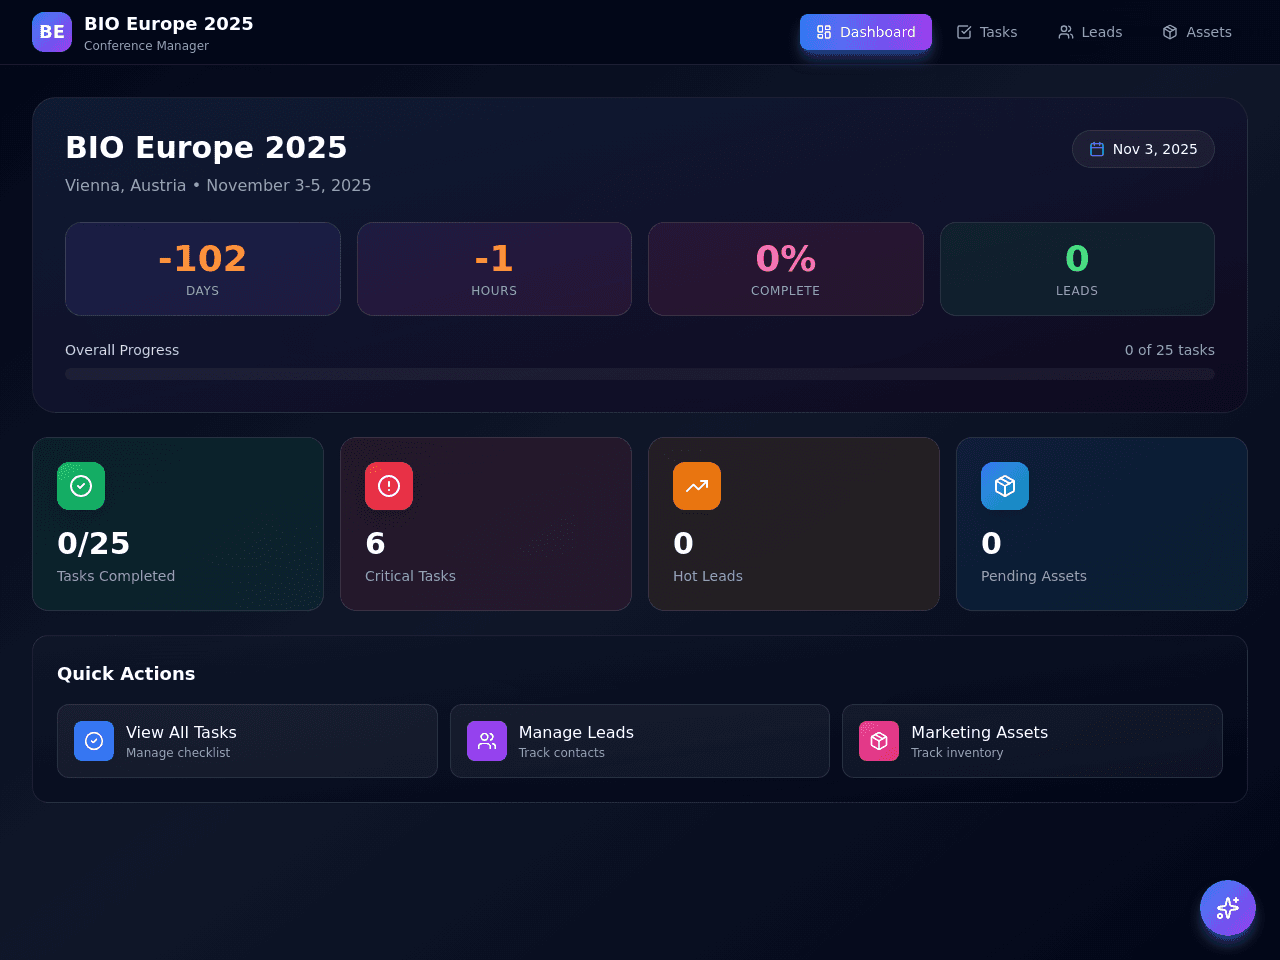Viewport: 1280px width, 960px height.
Task: Click the Assets cube icon in navigation
Action: [x=1170, y=32]
